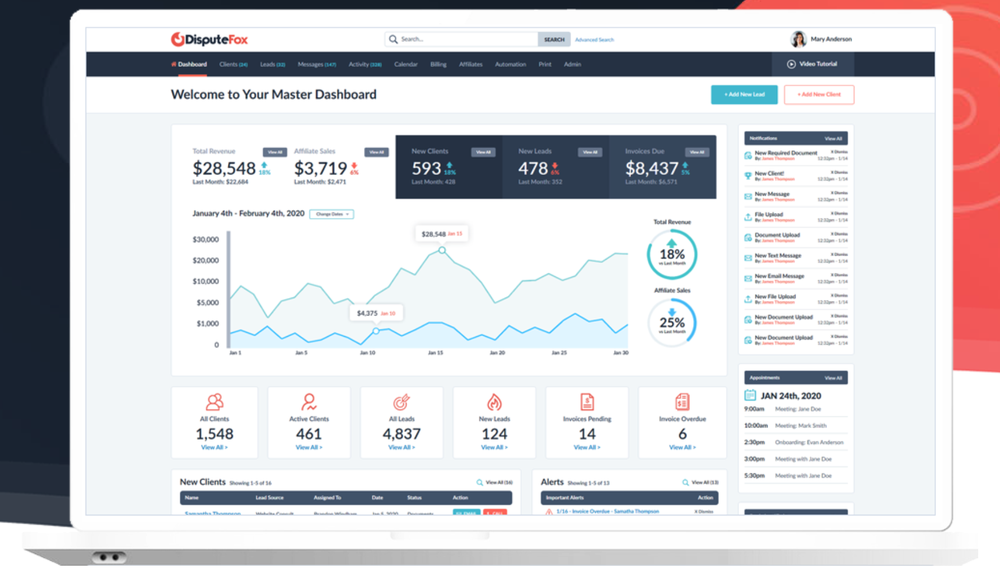The image size is (1000, 584).
Task: Click View All on New Leads stat
Action: pos(590,152)
